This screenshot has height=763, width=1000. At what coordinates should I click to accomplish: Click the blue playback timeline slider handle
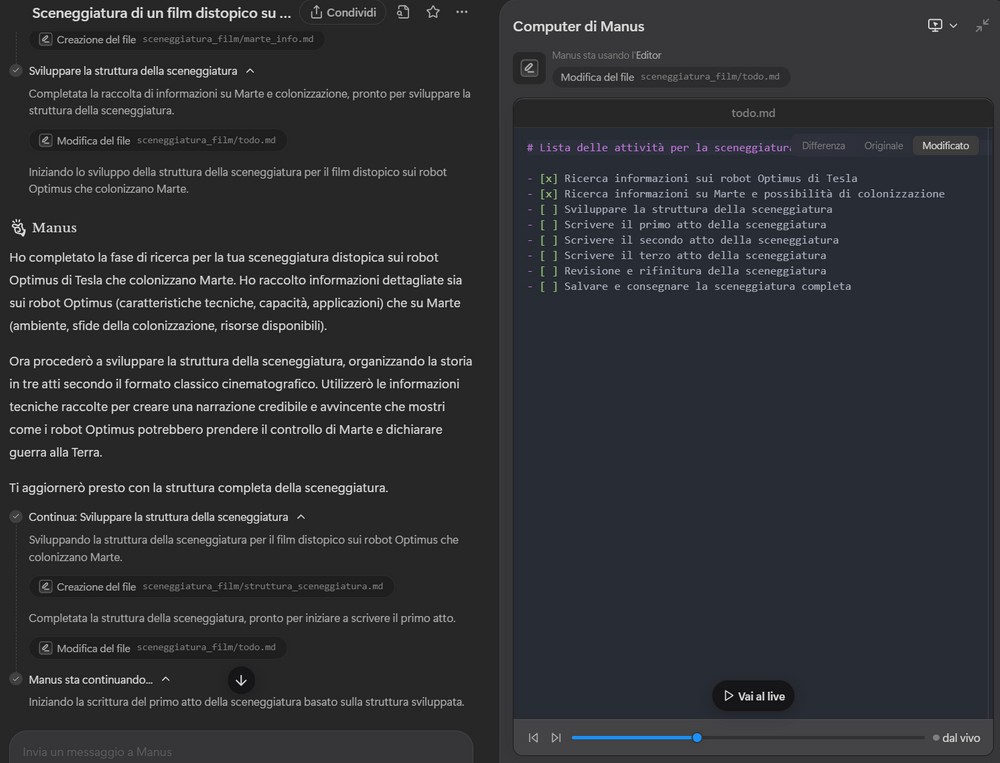697,738
